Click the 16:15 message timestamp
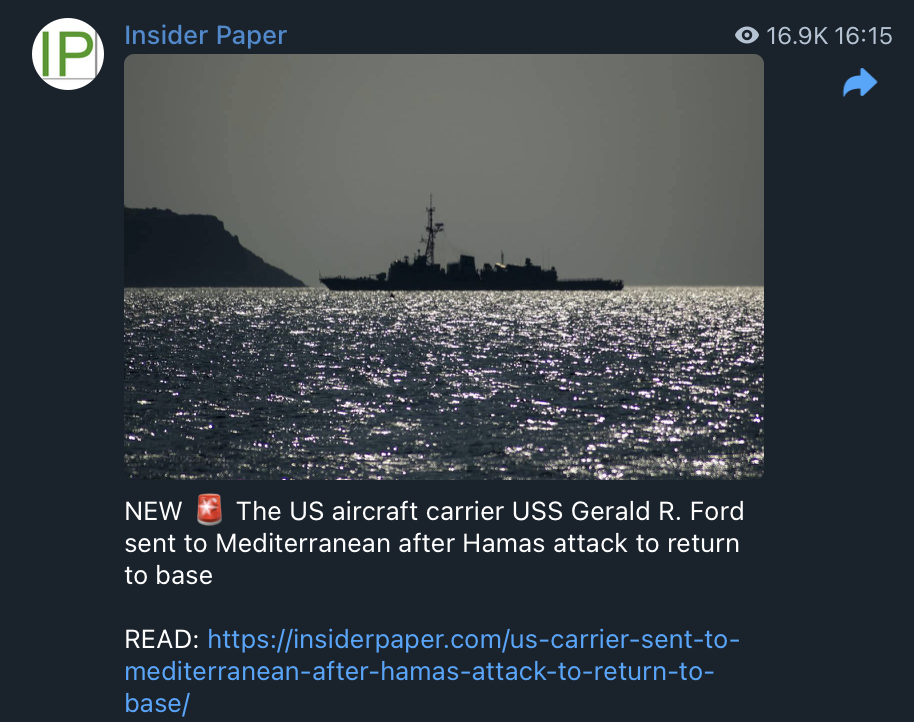 [x=863, y=36]
